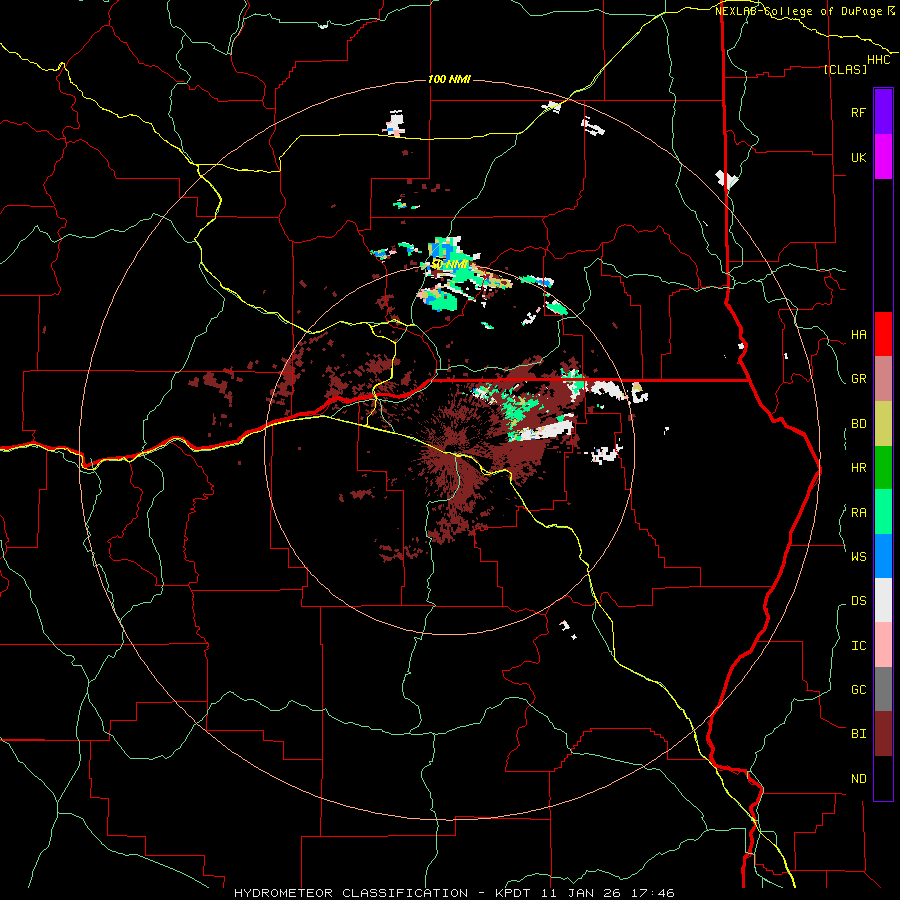
Task: Click the ND black legend segment
Action: (883, 778)
